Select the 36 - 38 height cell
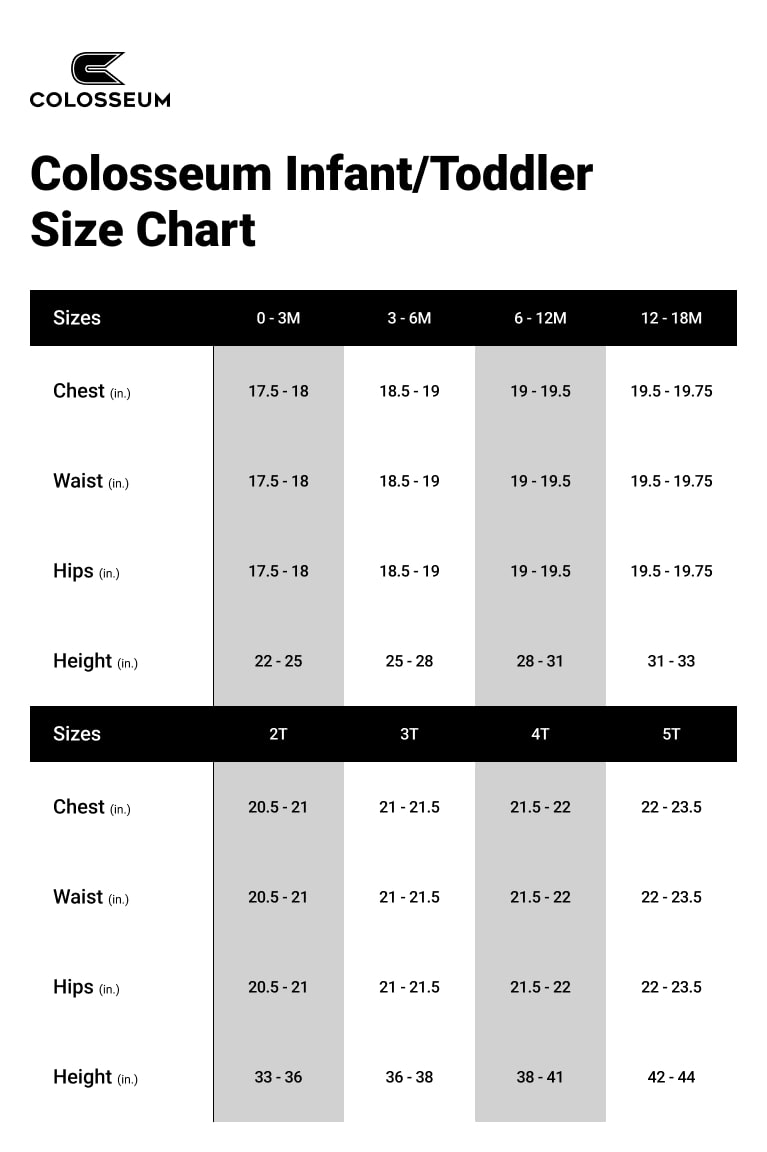This screenshot has width=767, height=1152. pos(409,1077)
